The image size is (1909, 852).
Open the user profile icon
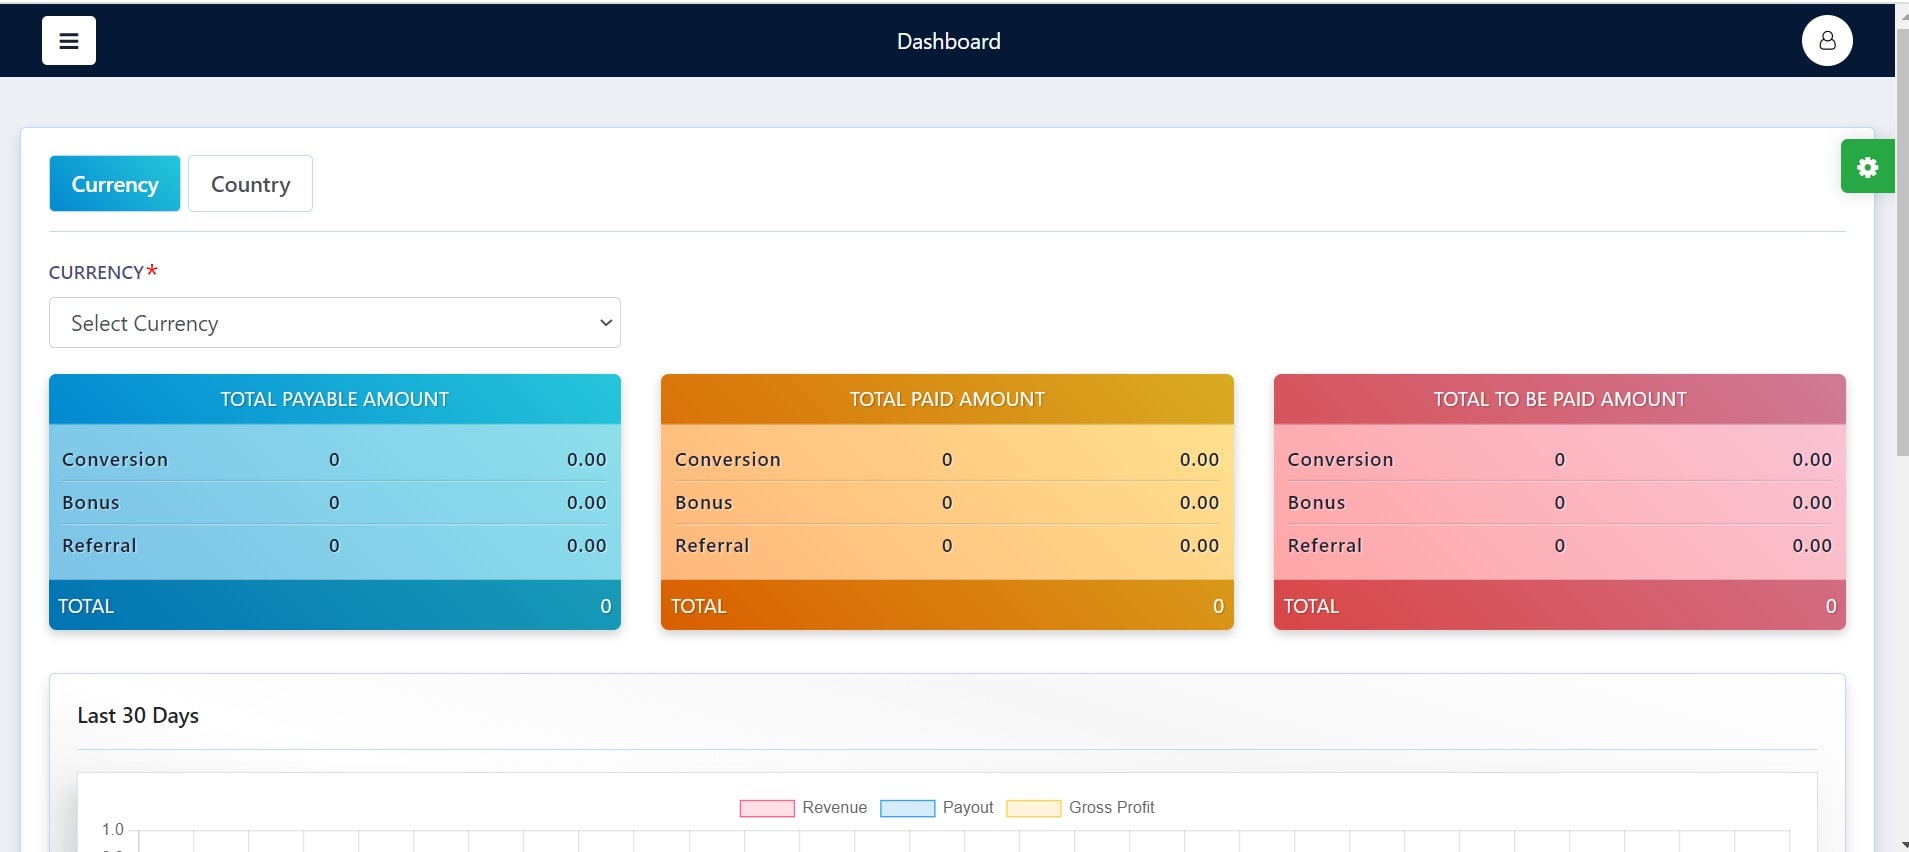[1827, 41]
